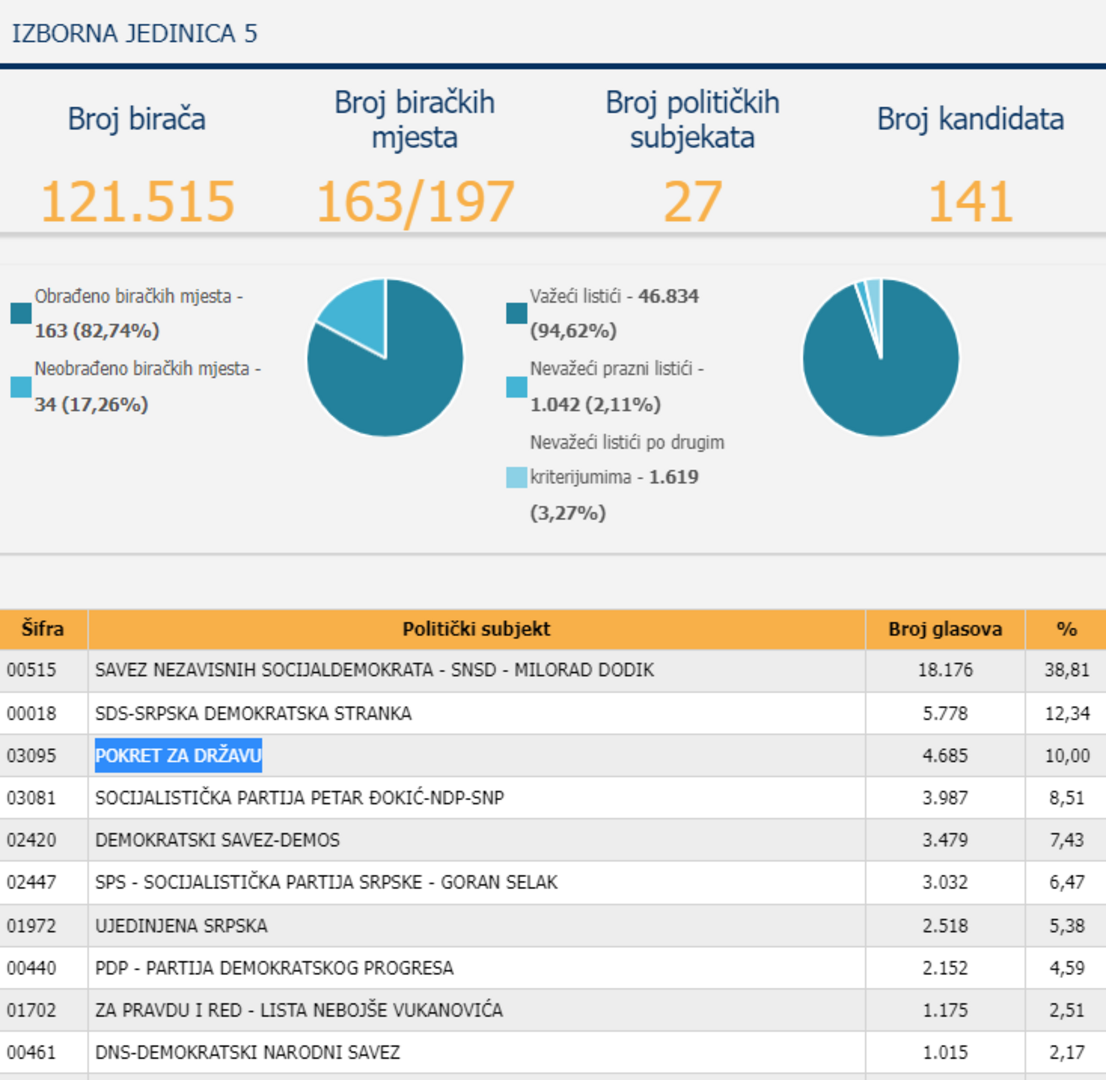Select Socijalistička Partija Petar Đokić-NDP-SNP row

point(306,798)
